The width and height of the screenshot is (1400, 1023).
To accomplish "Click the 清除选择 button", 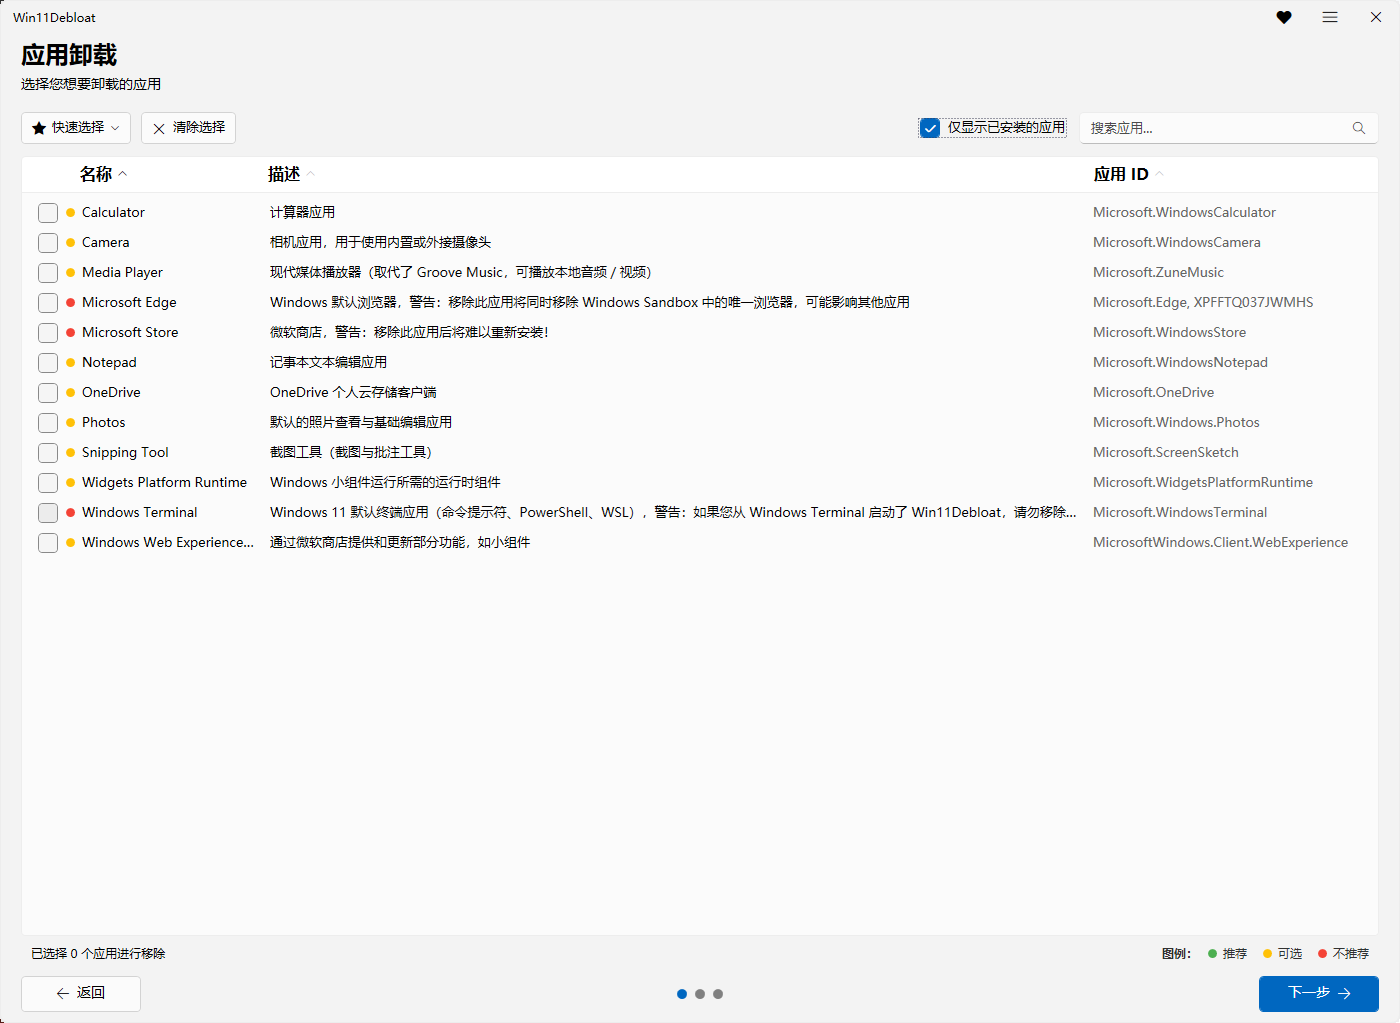I will (x=189, y=128).
